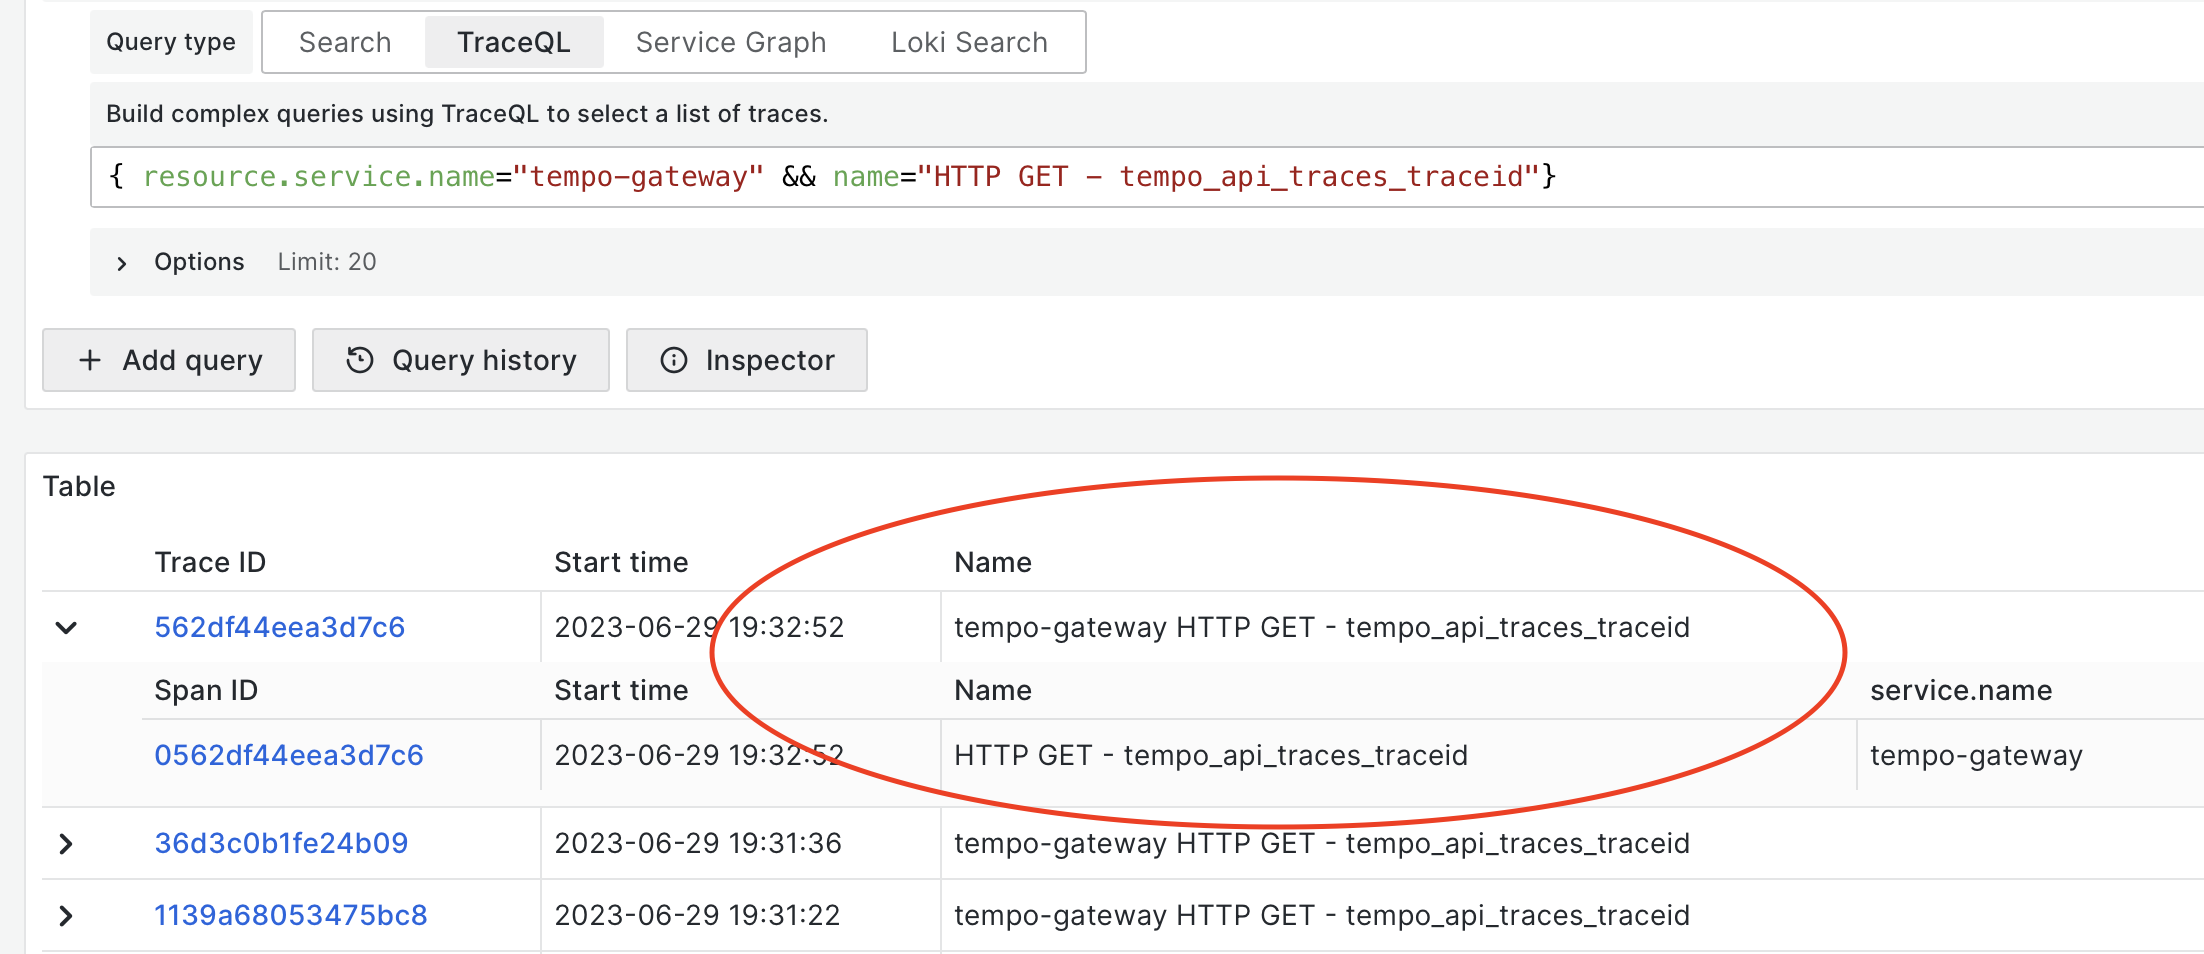
Task: Click the Options disclosure arrow
Action: point(121,262)
